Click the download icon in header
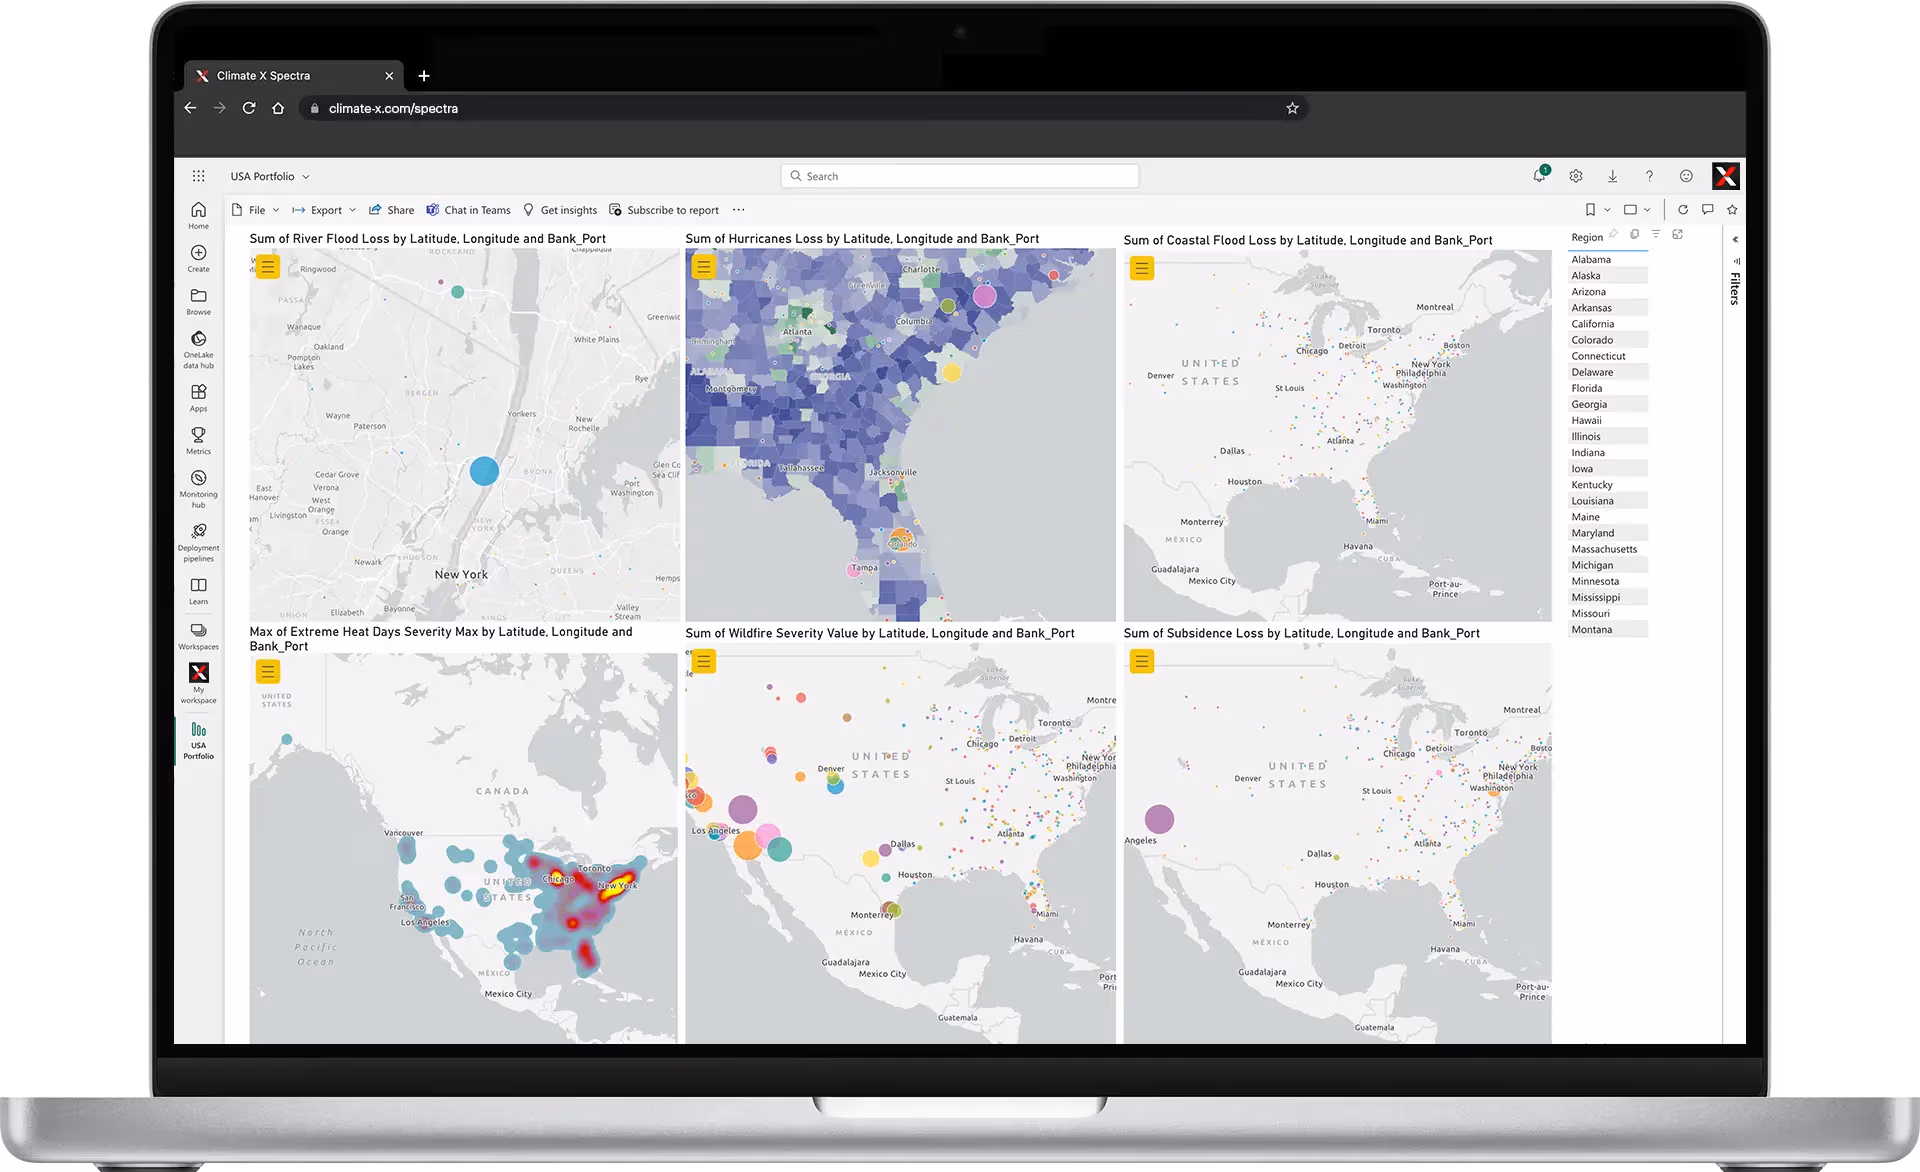 point(1612,176)
